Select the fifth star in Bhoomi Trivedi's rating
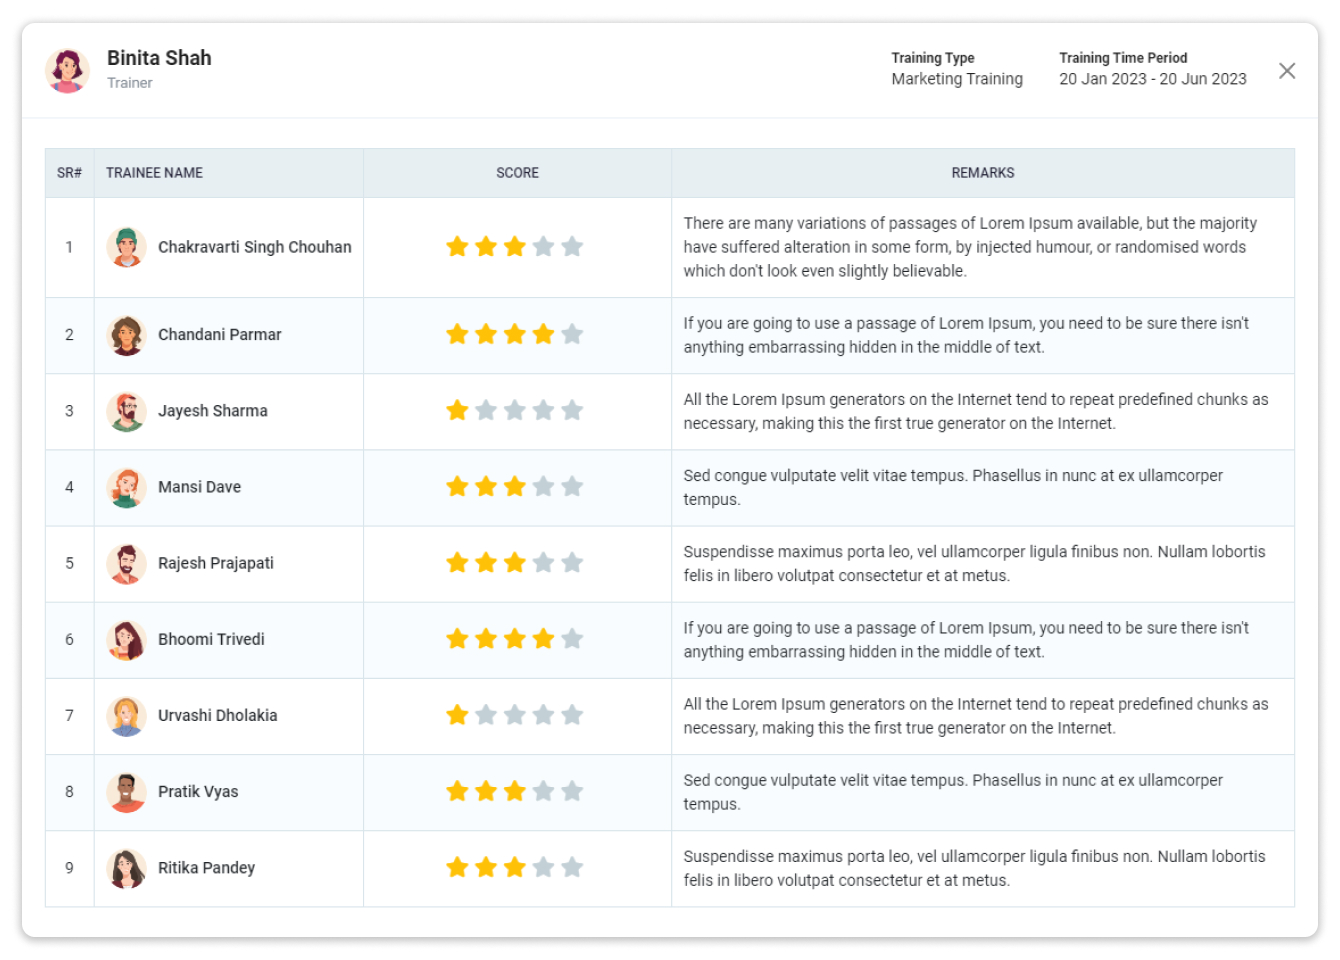 pyautogui.click(x=573, y=638)
